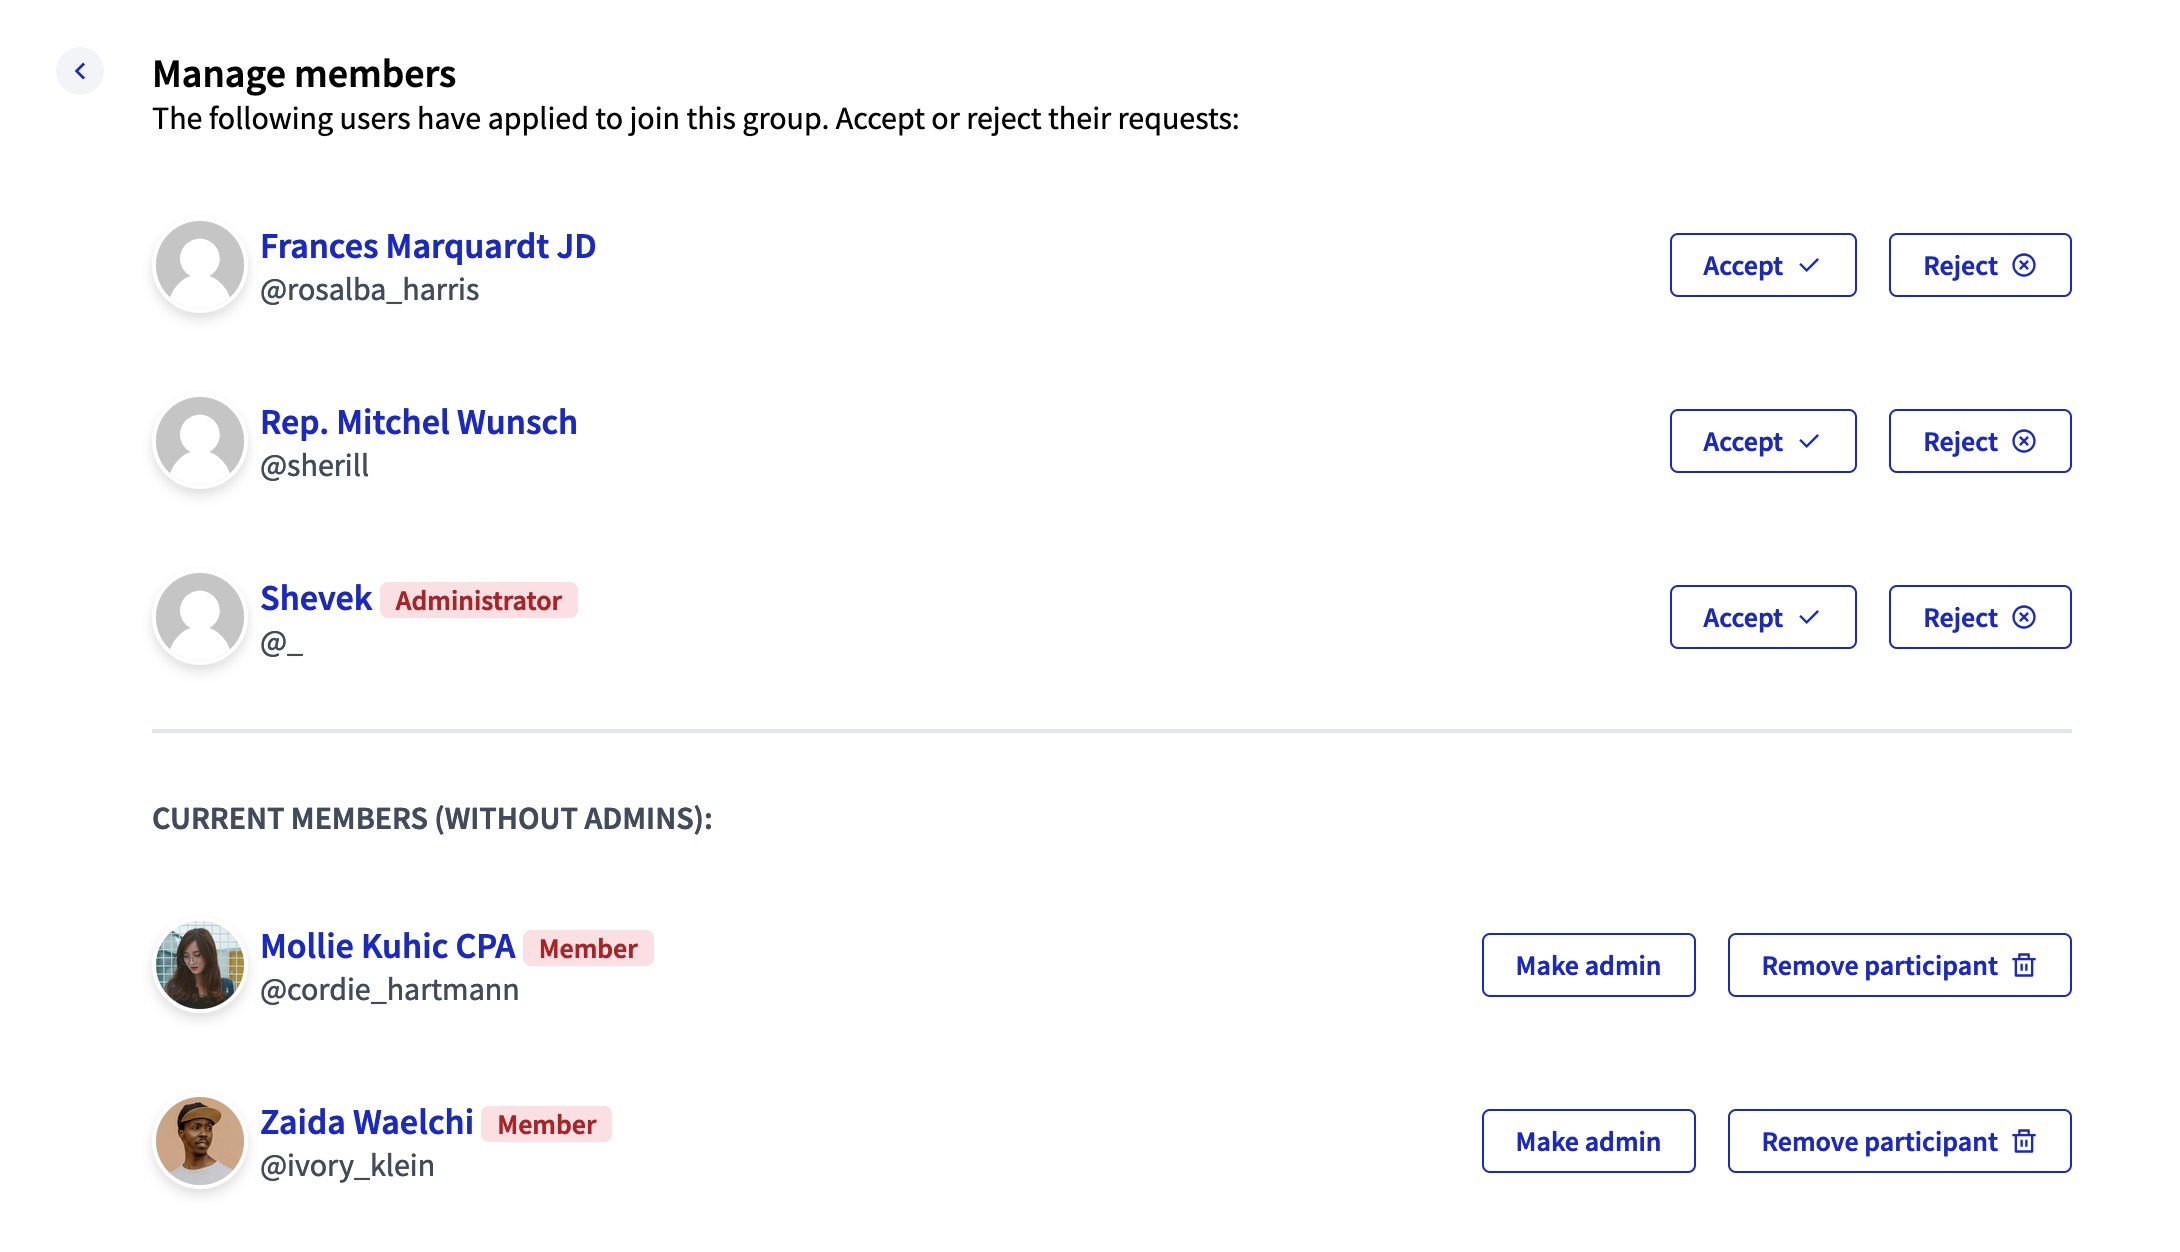Screen dimensions: 2180x1252
Task: Click Zaida Waelchi's profile photo
Action: 199,1141
